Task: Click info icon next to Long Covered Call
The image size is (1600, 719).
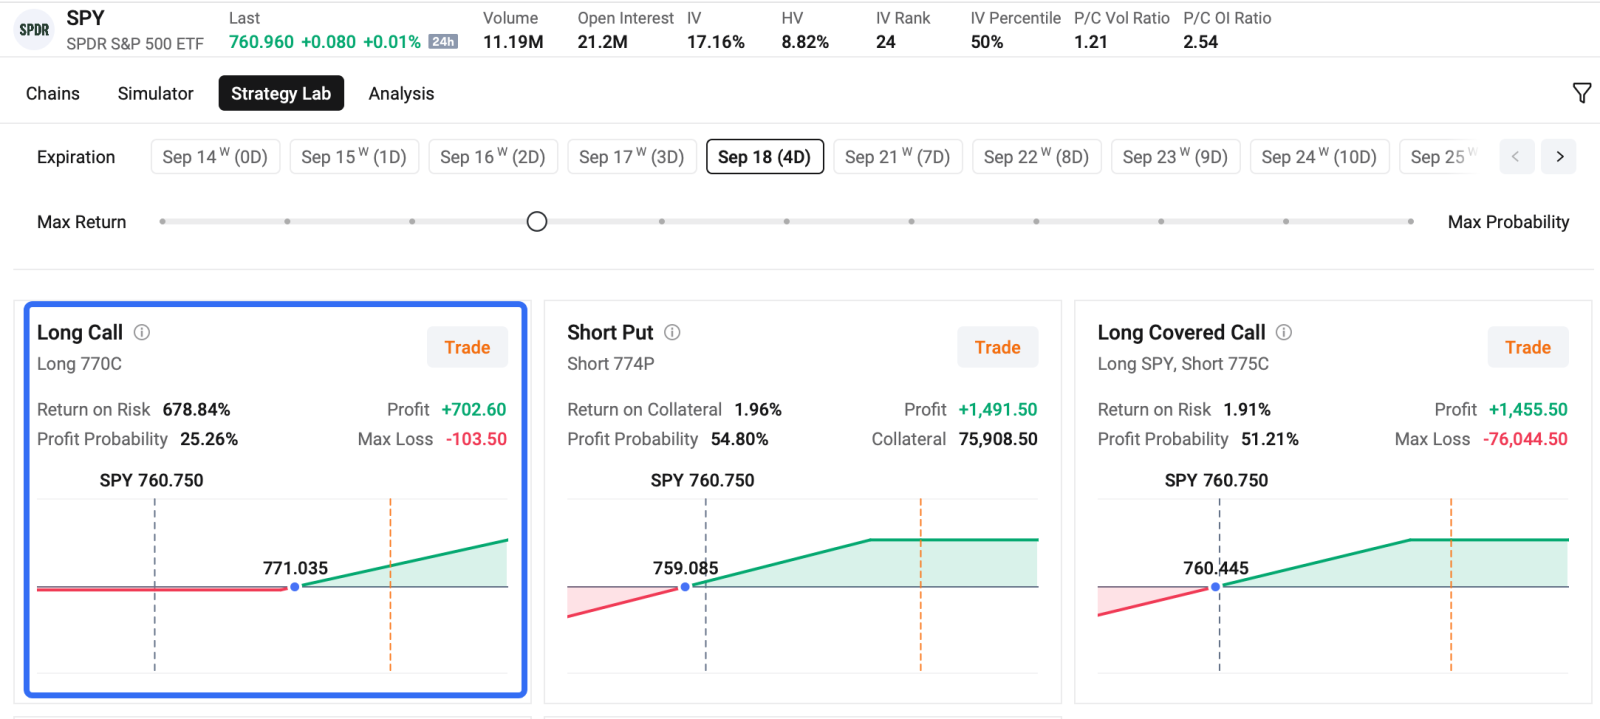Action: [x=1284, y=332]
